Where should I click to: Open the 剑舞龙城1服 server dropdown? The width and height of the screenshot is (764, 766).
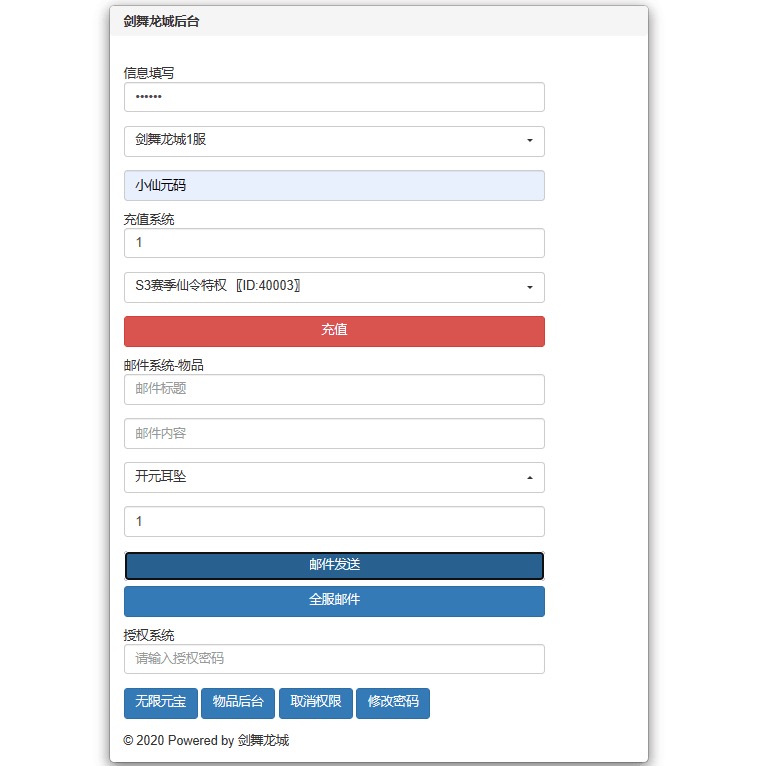click(334, 141)
